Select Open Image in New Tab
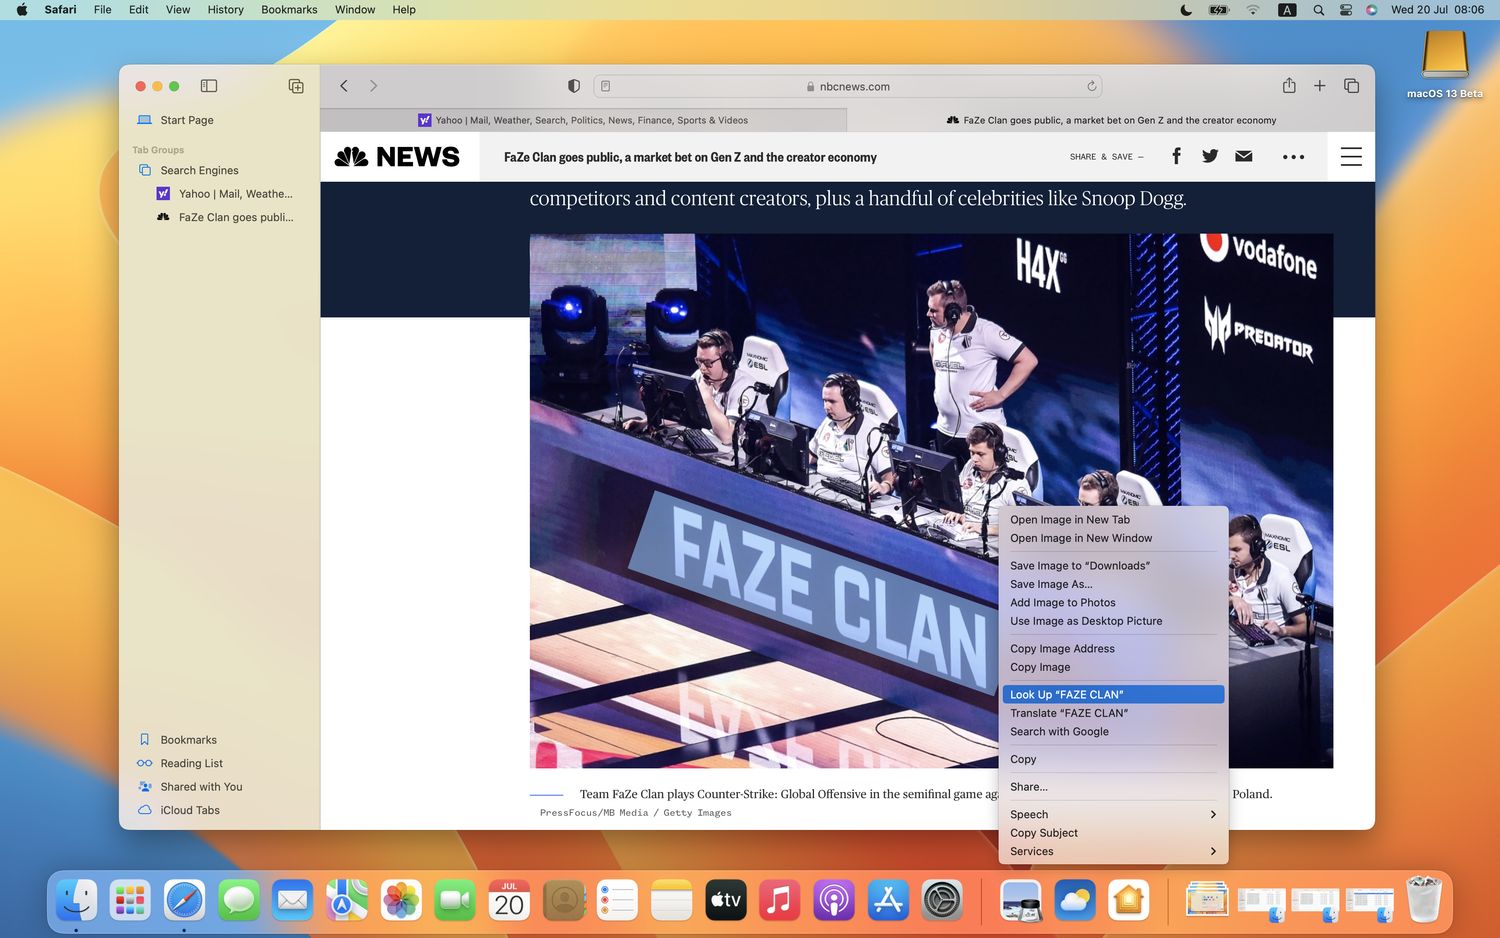 (x=1113, y=520)
